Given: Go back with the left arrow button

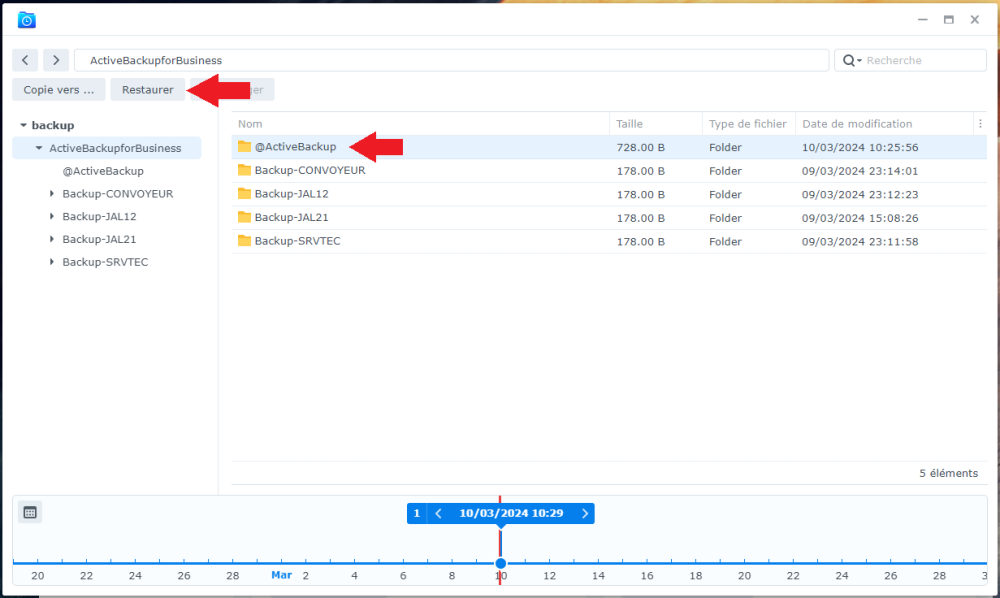Looking at the screenshot, I should (x=25, y=60).
